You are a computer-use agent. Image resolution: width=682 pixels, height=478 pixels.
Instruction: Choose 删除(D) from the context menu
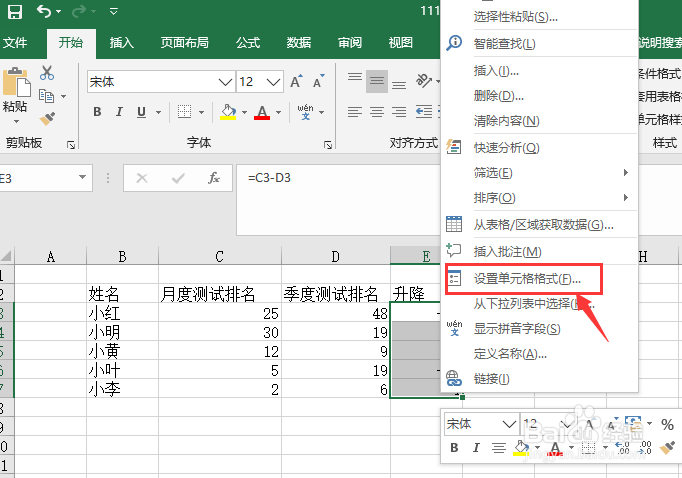539,96
